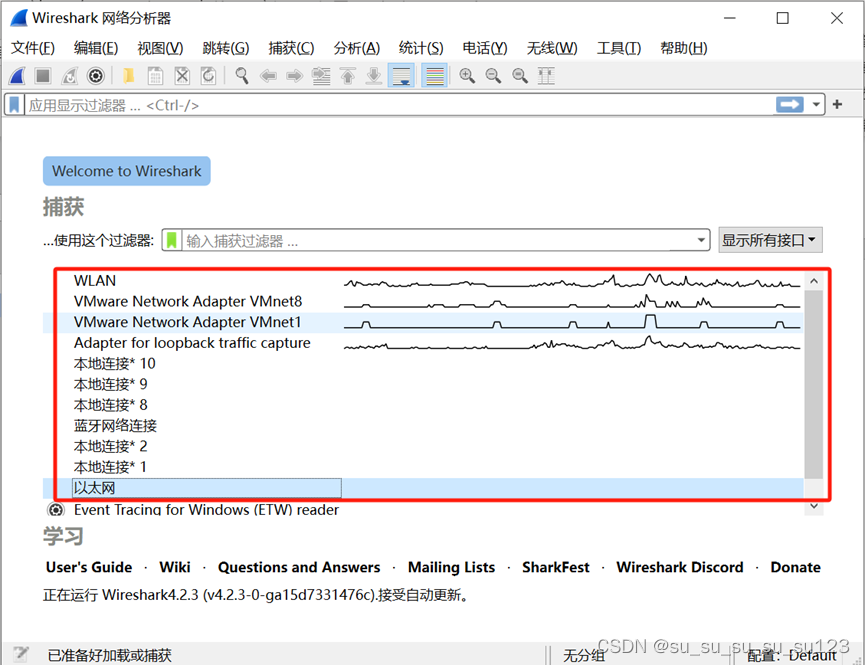
Task: Save this capture file icon
Action: [x=156, y=76]
